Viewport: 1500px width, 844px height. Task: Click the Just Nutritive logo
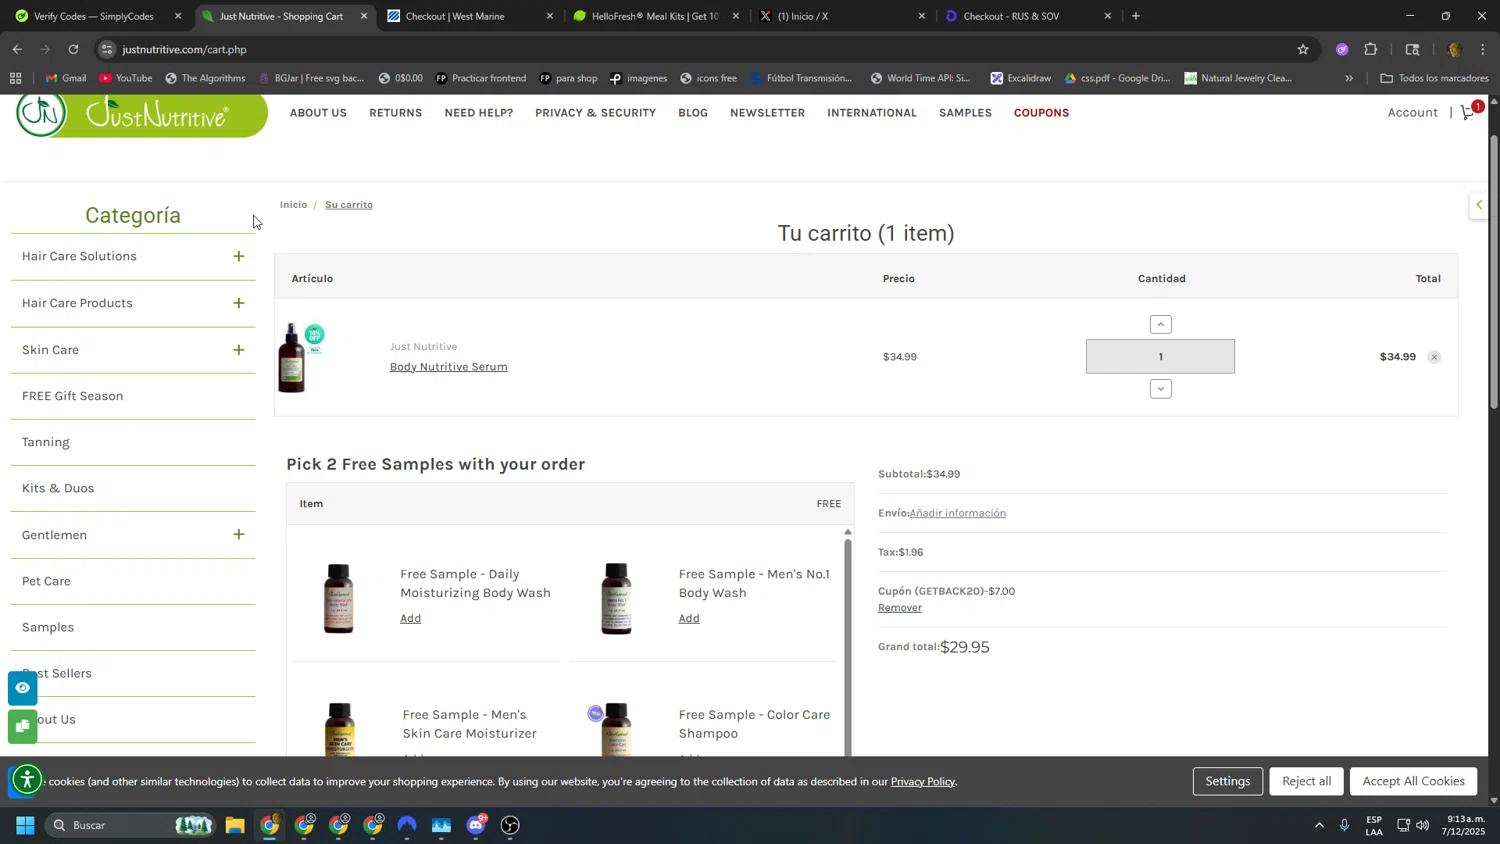(x=141, y=115)
